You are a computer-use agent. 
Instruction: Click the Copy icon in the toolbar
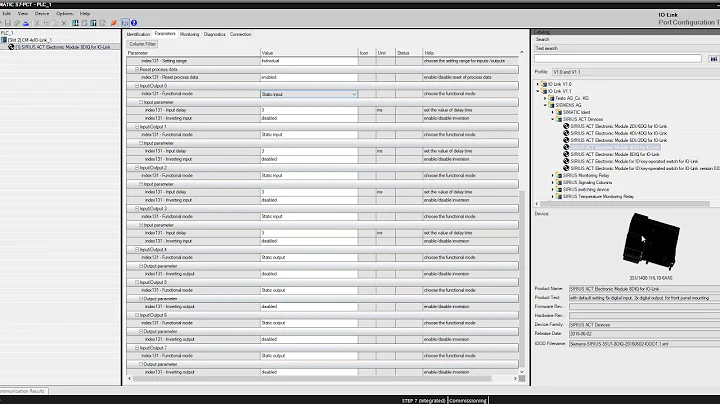click(46, 23)
